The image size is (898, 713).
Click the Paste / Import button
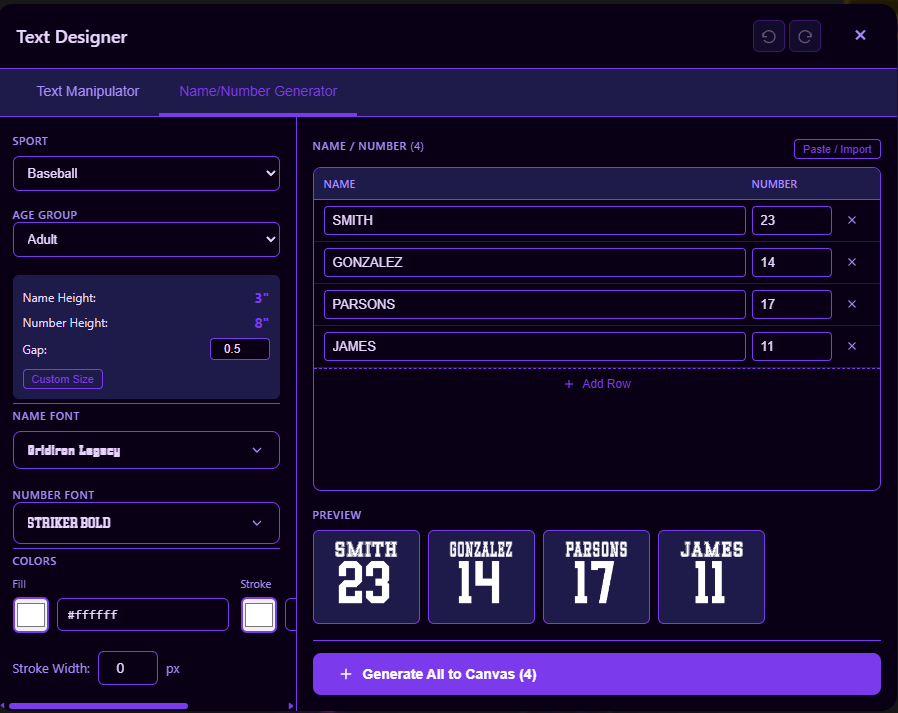click(x=837, y=148)
